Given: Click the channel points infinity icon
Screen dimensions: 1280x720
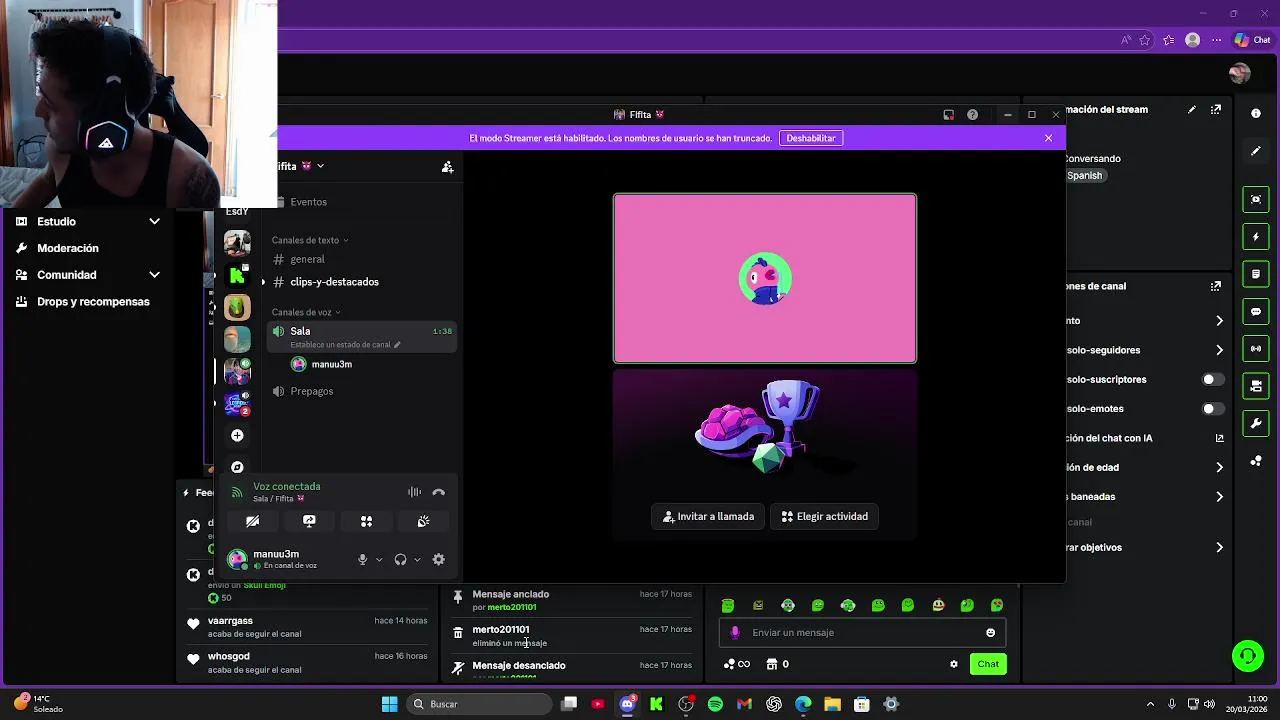Looking at the screenshot, I should [x=737, y=664].
